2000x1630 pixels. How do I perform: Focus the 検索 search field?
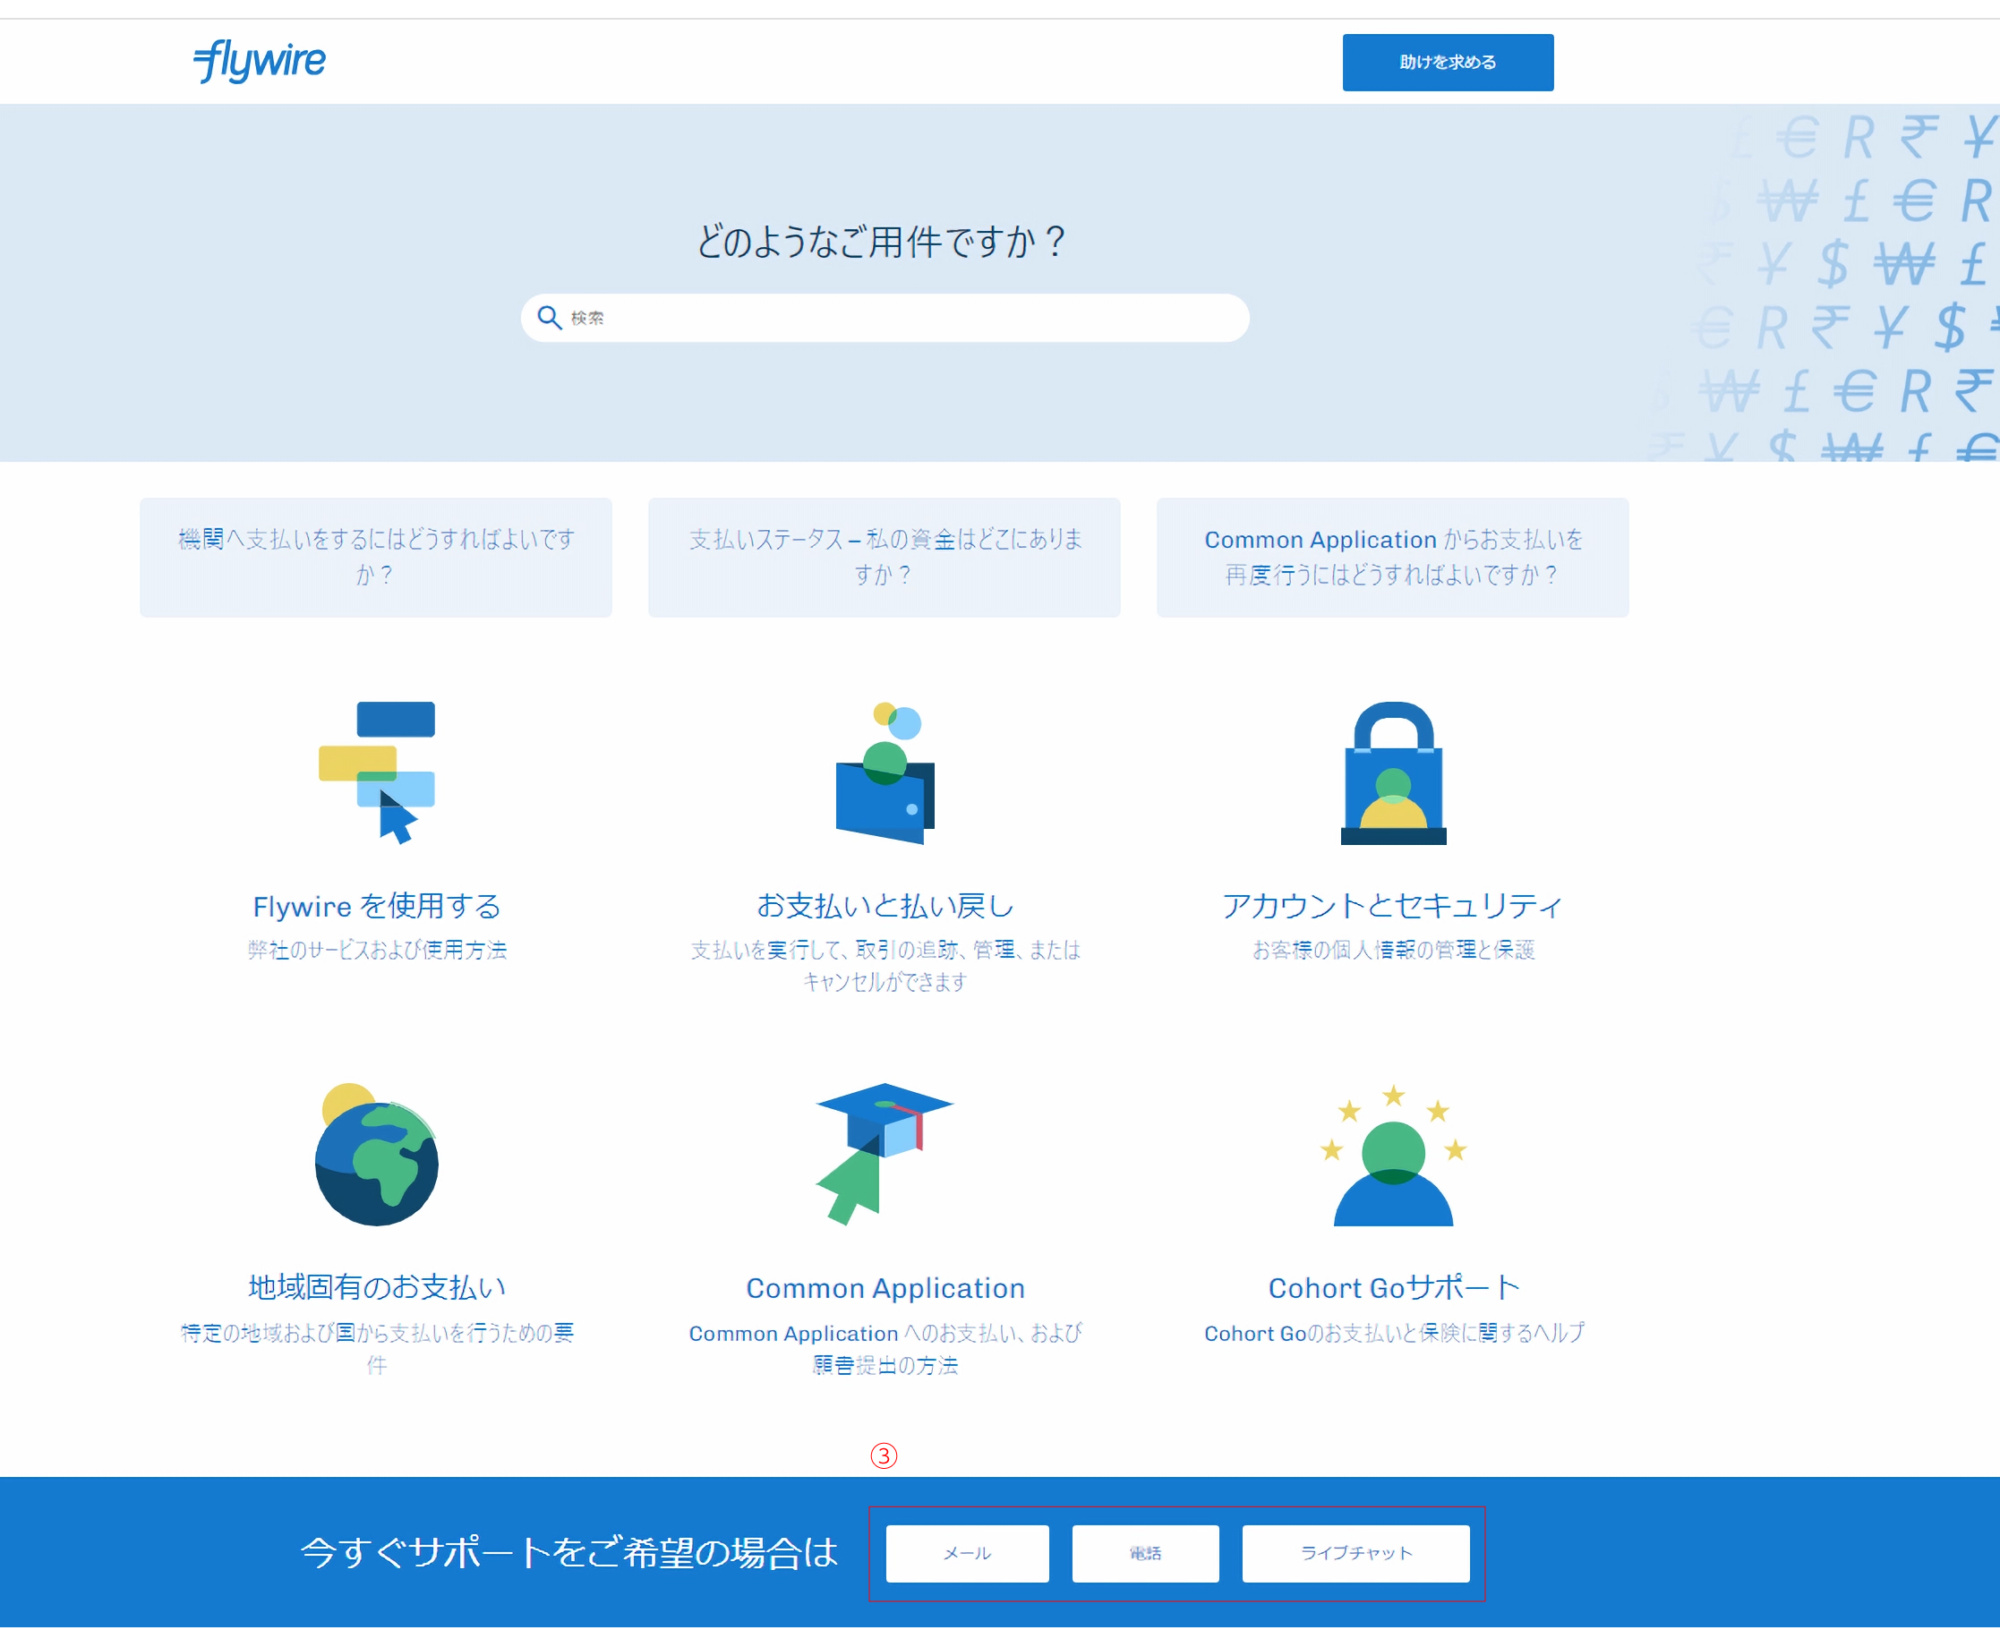[x=900, y=318]
